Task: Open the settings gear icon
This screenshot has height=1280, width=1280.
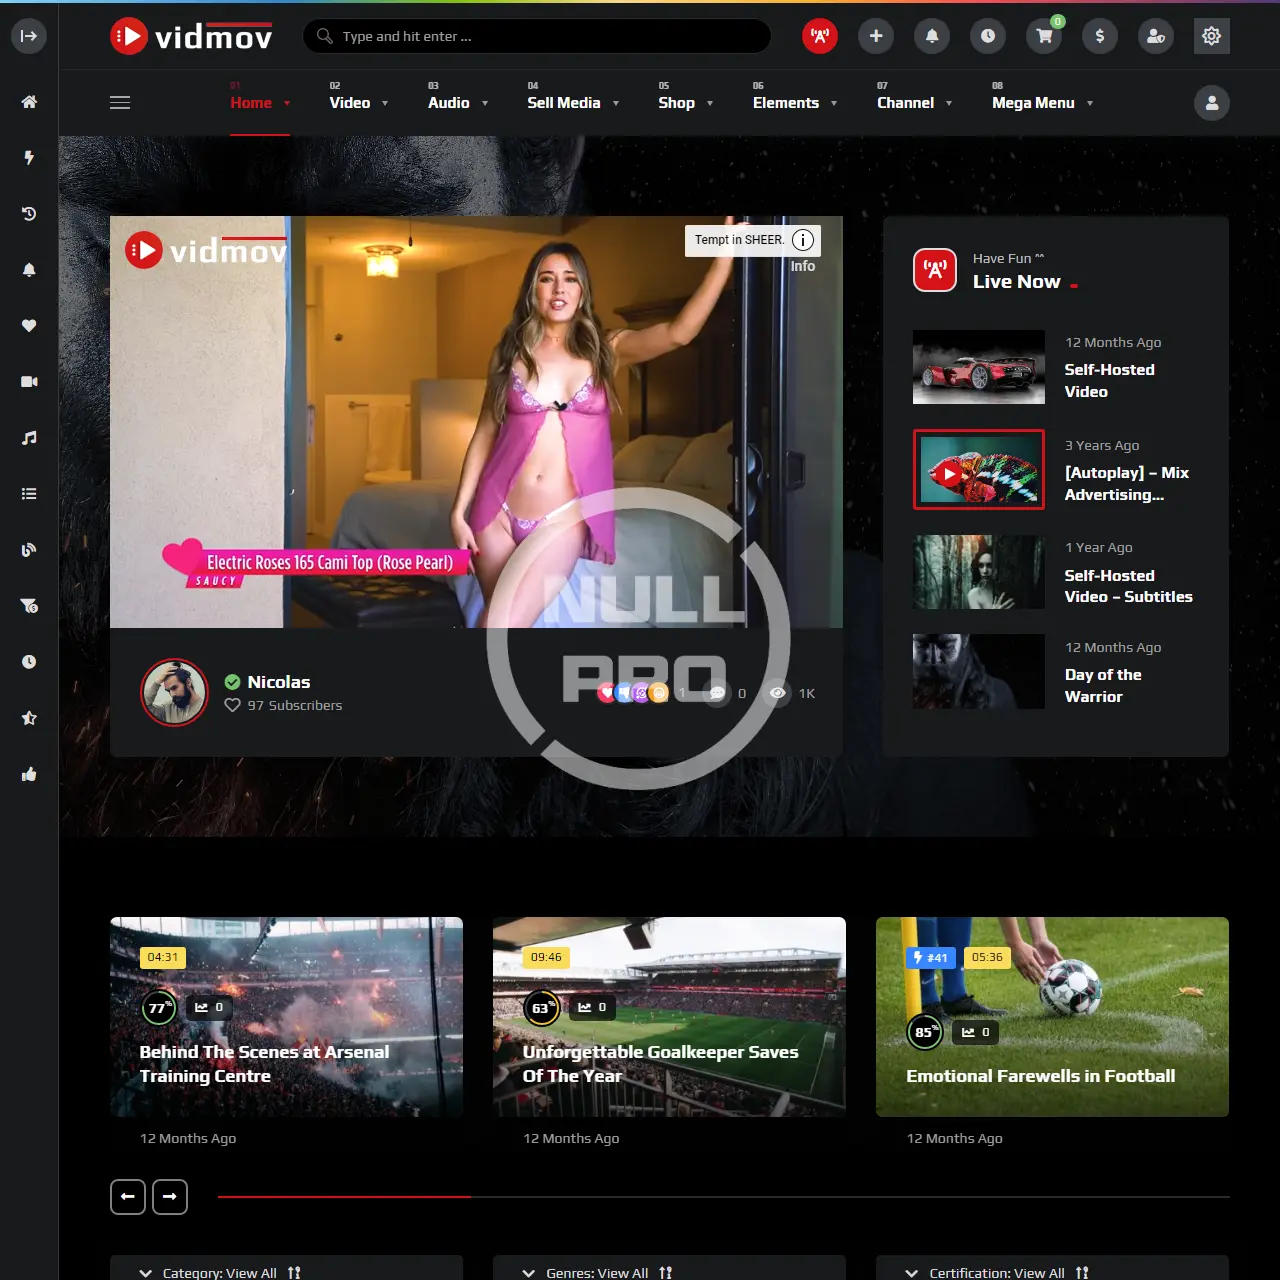Action: 1211,36
